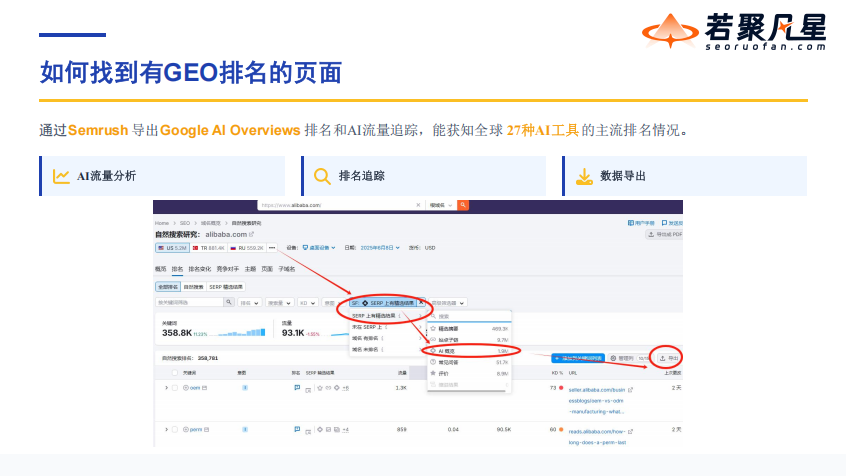
Task: Select the 自然搜索 filter pill
Action: coord(193,287)
